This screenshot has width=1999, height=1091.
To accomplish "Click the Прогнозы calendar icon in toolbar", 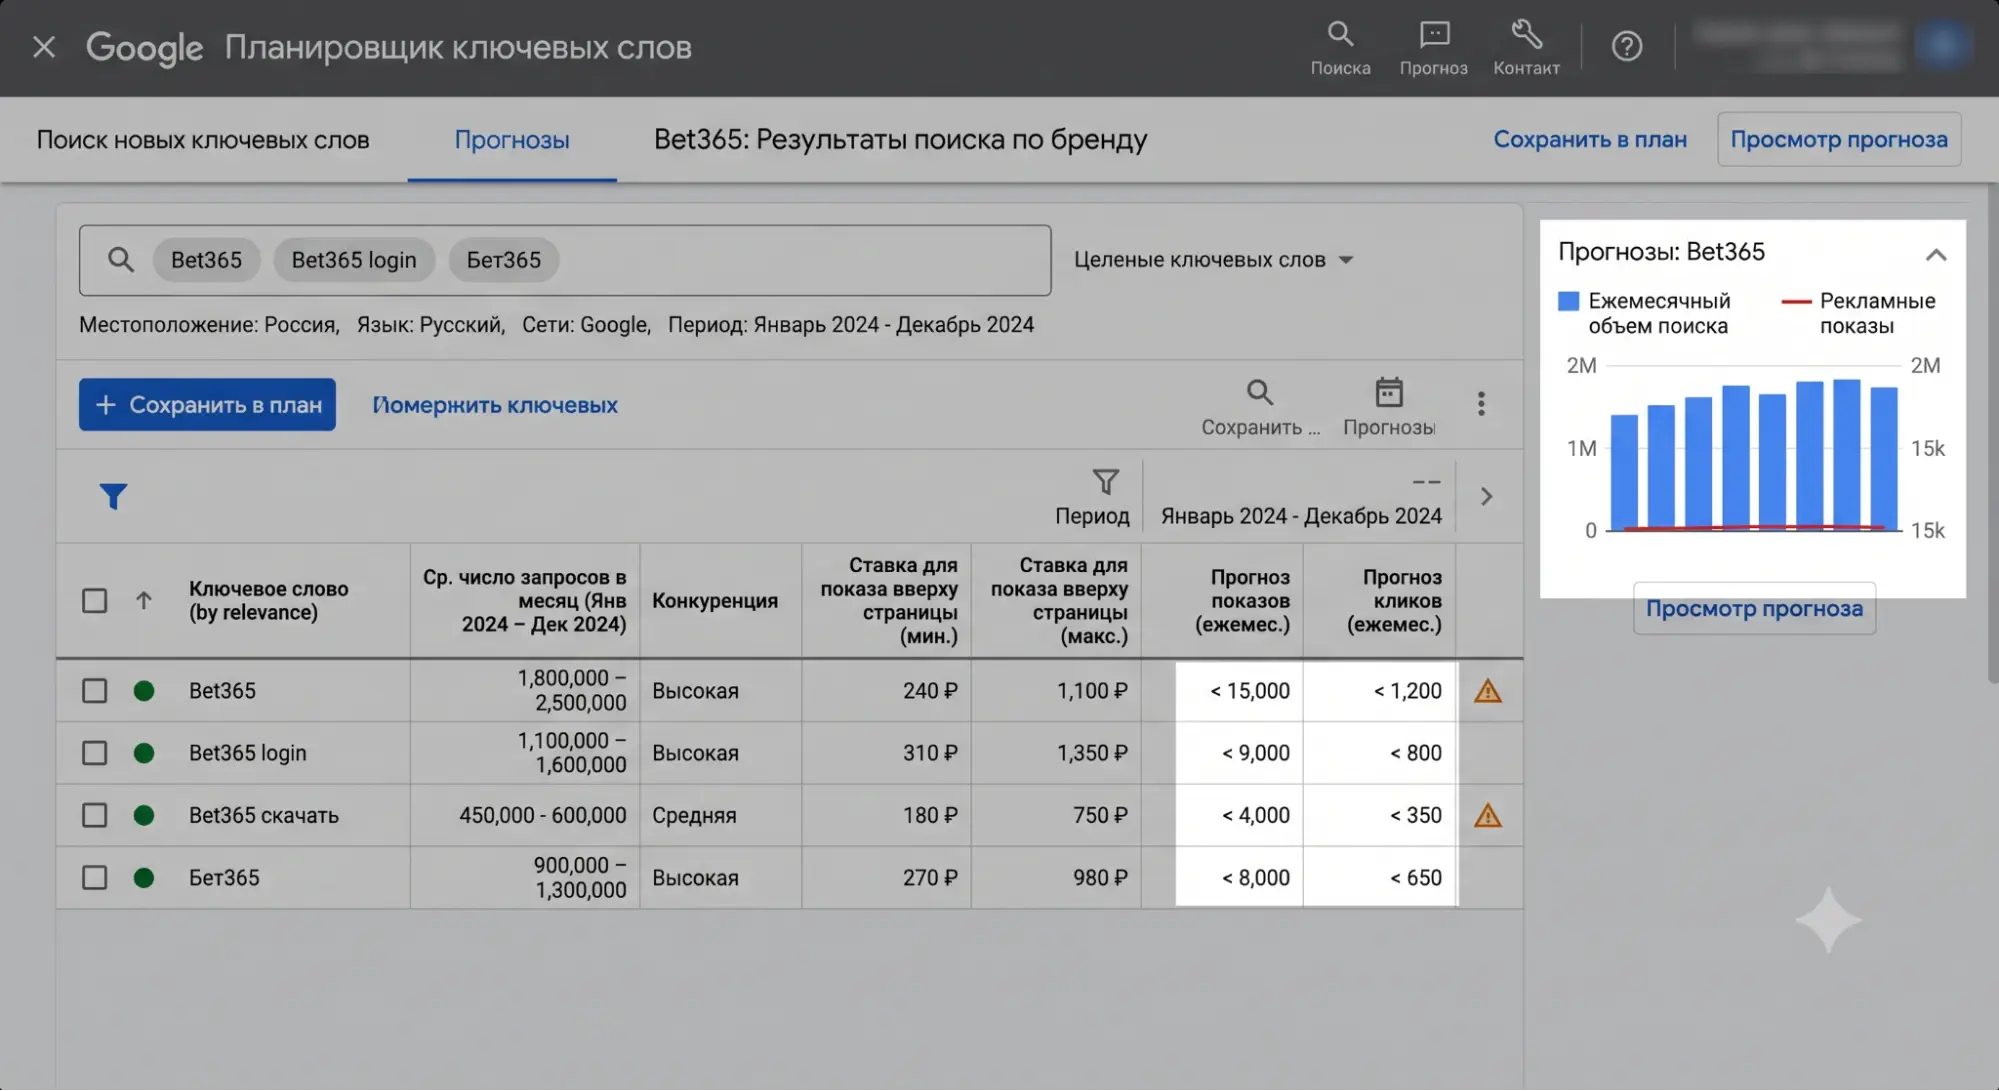I will 1389,392.
